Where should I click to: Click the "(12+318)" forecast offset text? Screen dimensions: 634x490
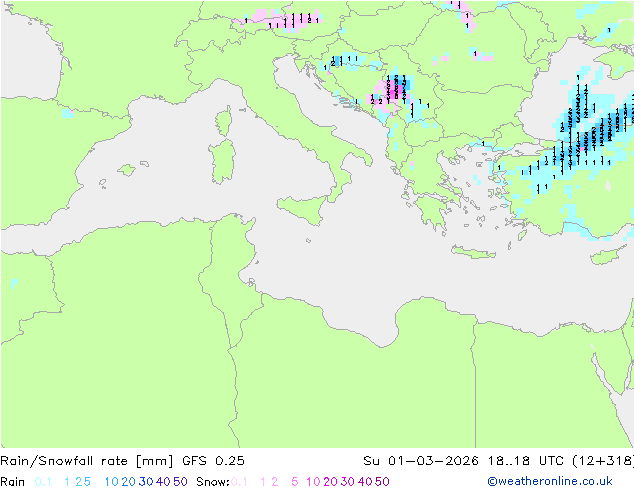pyautogui.click(x=603, y=461)
